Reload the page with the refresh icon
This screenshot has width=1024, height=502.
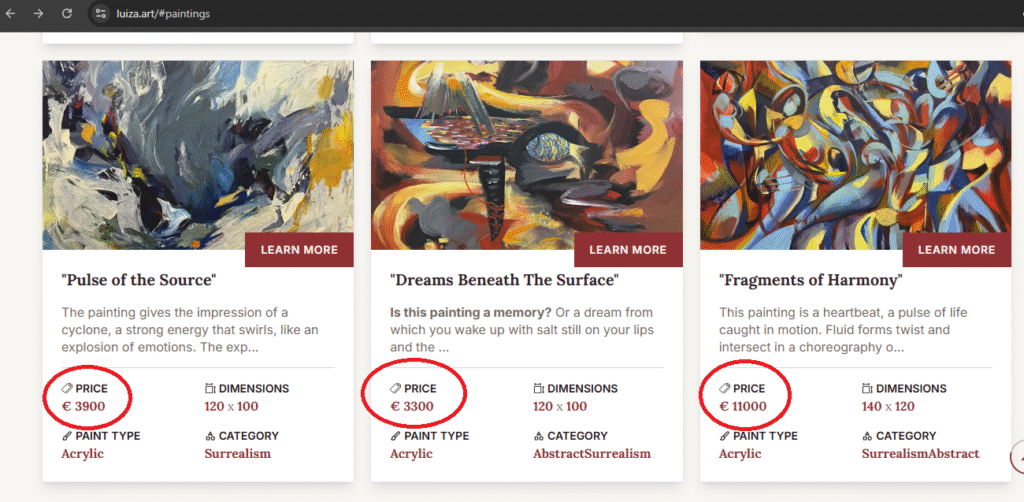pos(67,14)
